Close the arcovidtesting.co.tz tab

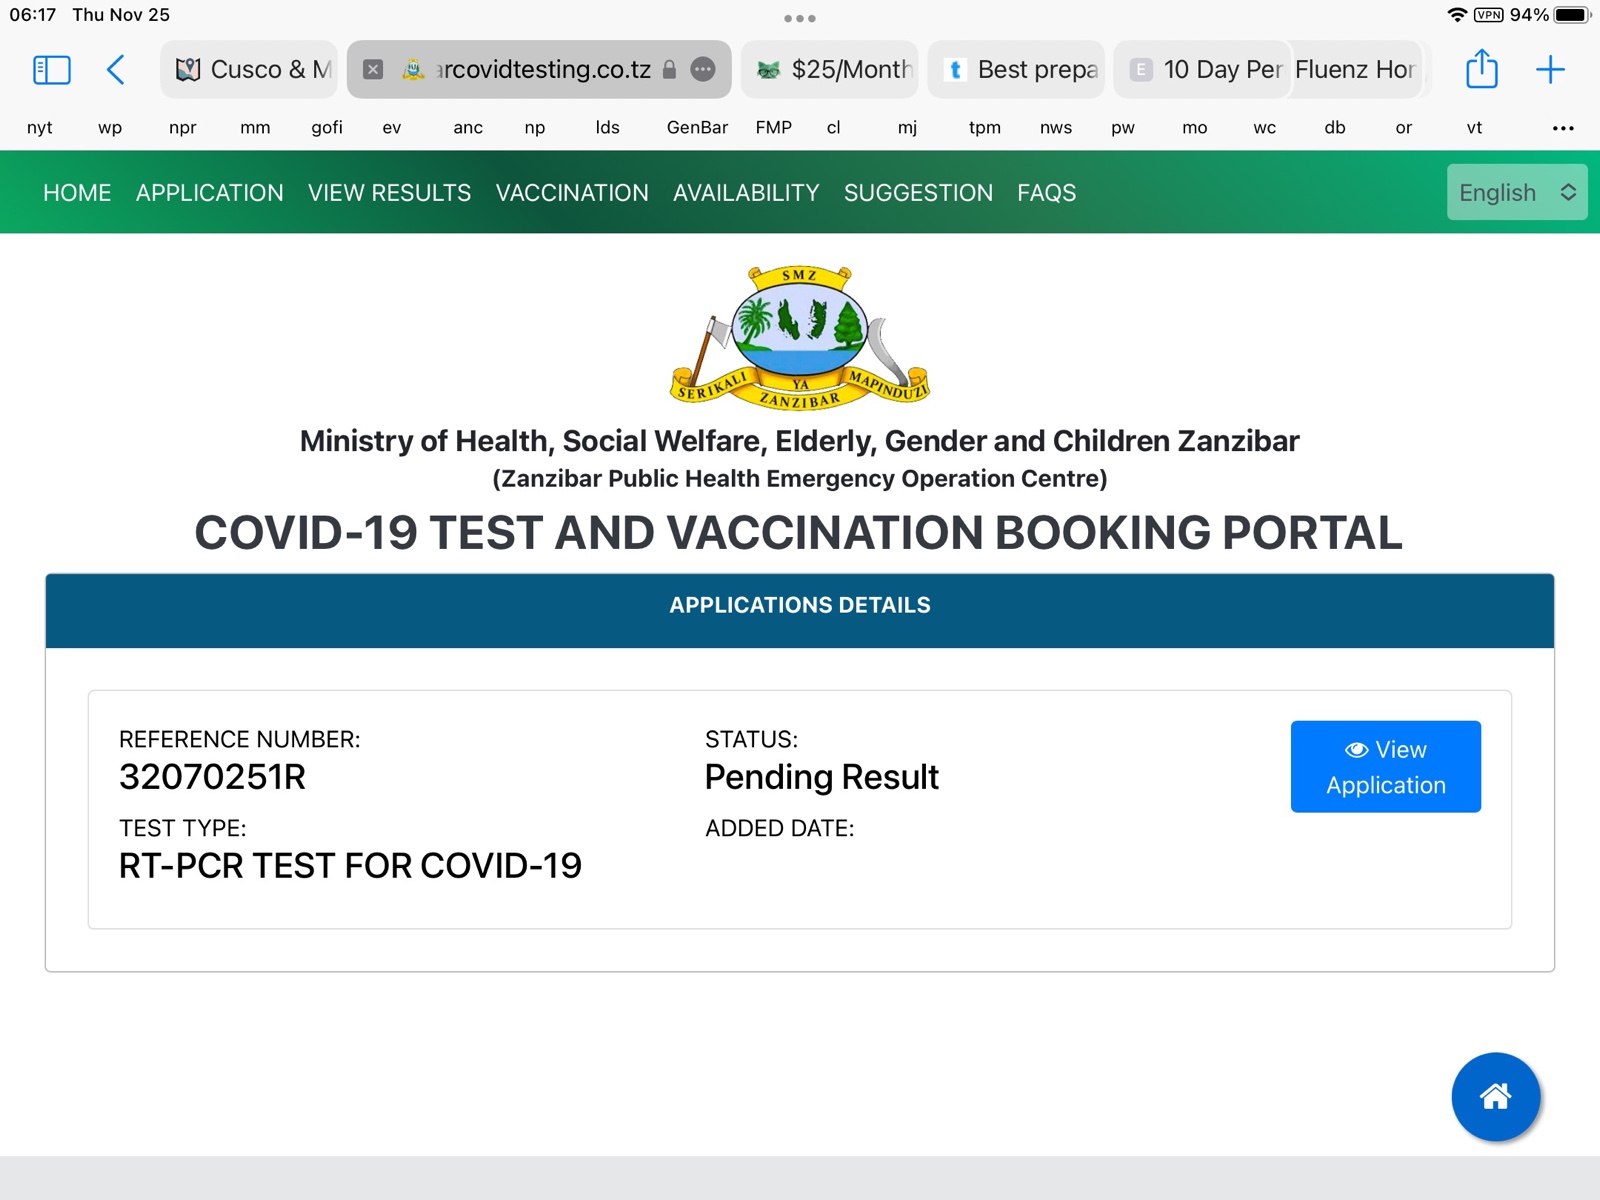point(373,70)
